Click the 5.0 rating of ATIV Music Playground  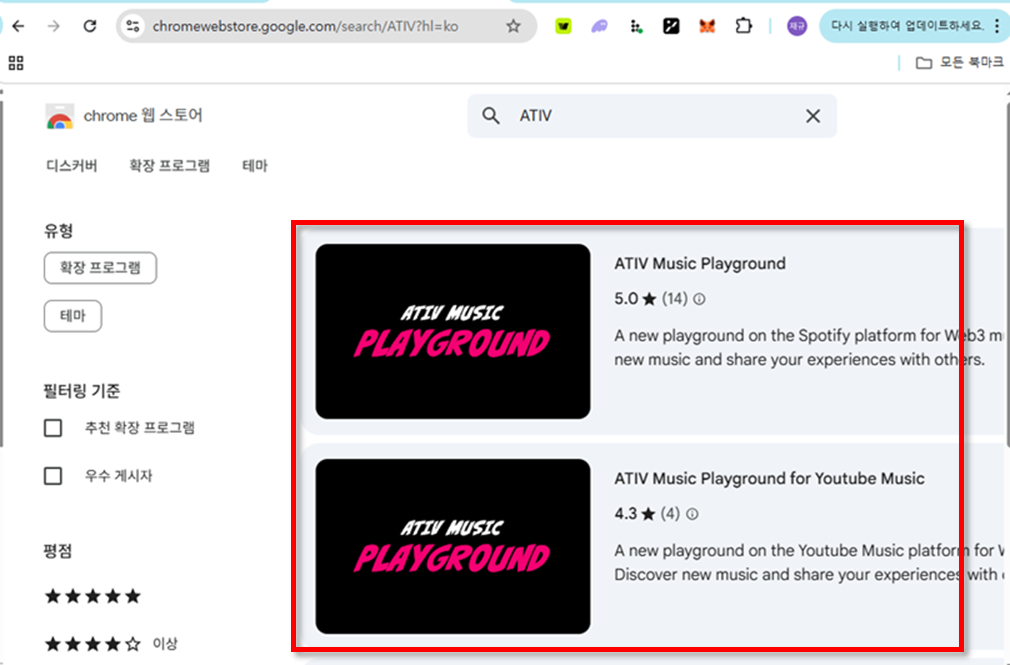[634, 299]
